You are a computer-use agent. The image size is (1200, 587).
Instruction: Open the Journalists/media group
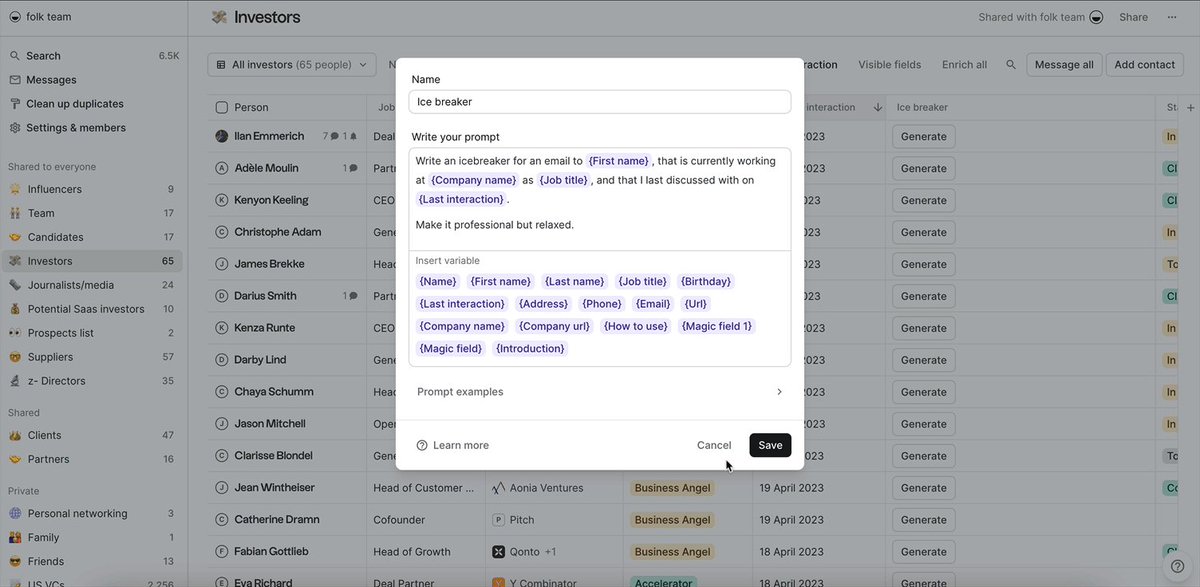click(x=92, y=285)
